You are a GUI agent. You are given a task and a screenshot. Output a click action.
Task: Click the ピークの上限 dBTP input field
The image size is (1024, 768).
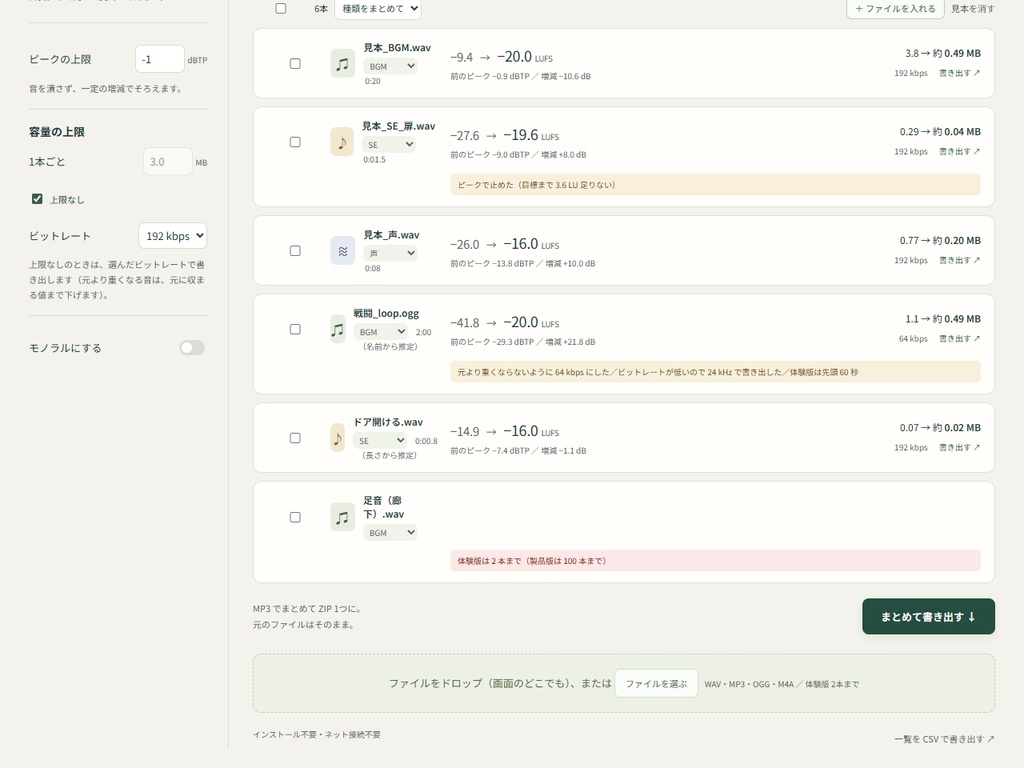click(159, 59)
